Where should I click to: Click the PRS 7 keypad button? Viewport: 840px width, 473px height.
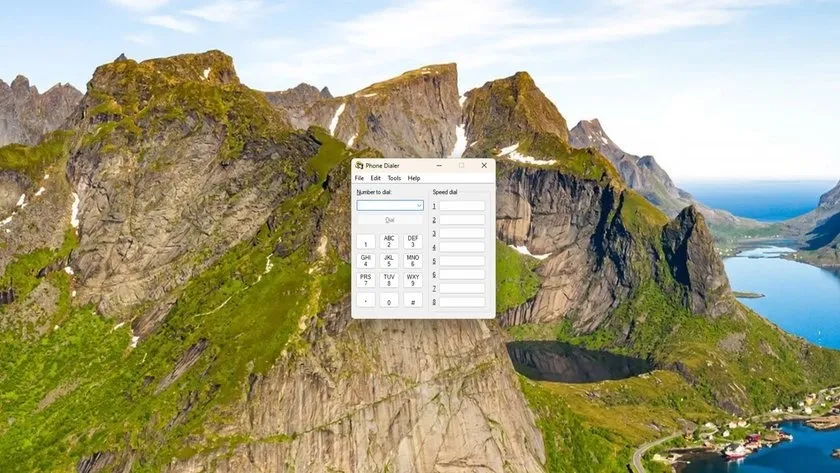click(x=366, y=280)
